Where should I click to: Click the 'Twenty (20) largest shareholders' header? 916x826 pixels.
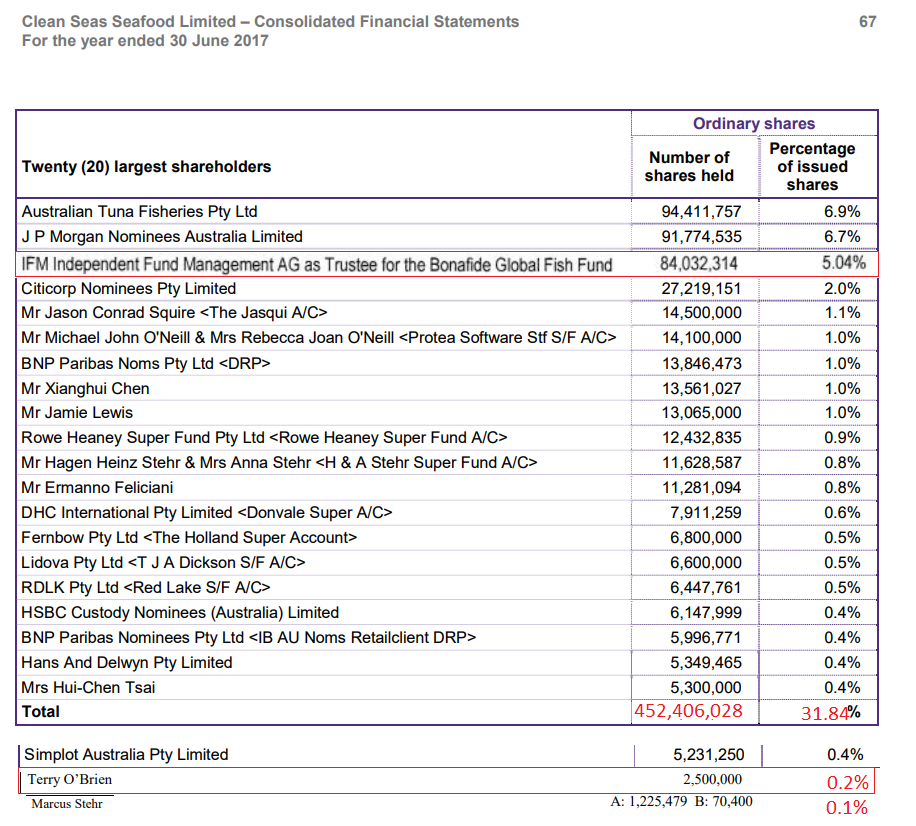coord(147,167)
